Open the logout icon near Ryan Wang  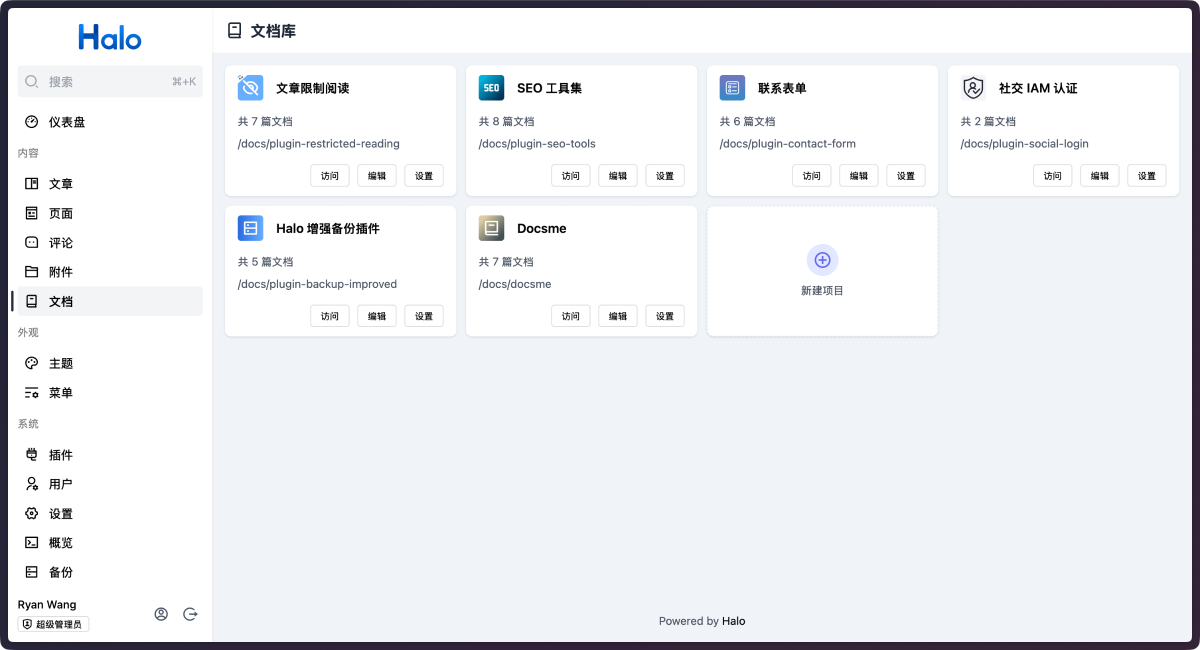point(190,614)
